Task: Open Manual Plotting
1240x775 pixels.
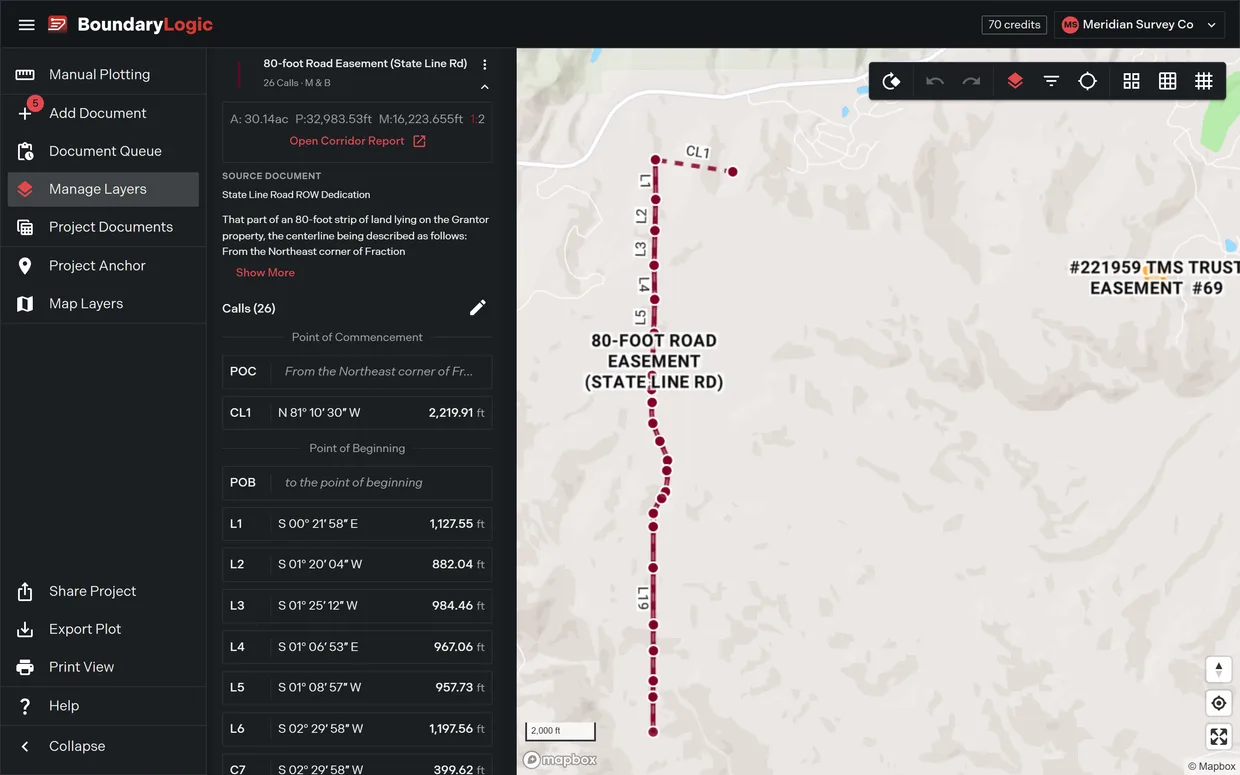Action: coord(103,74)
